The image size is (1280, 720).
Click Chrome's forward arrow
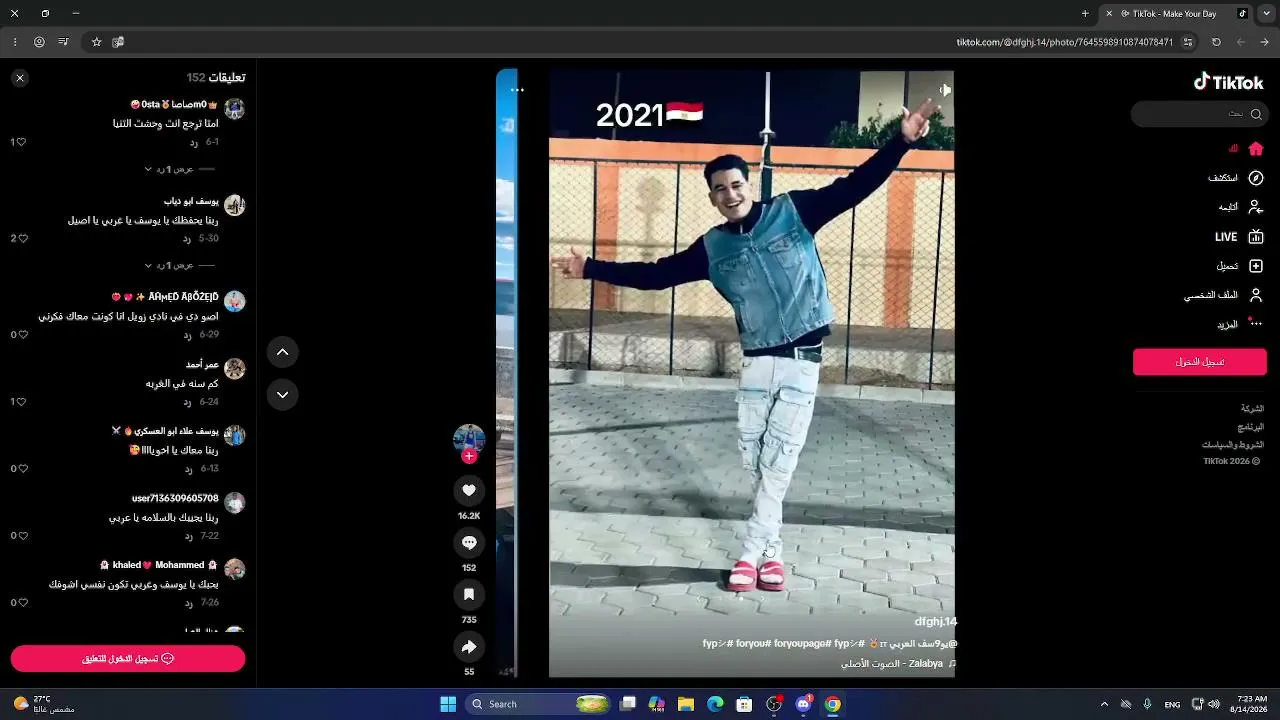(x=1241, y=42)
